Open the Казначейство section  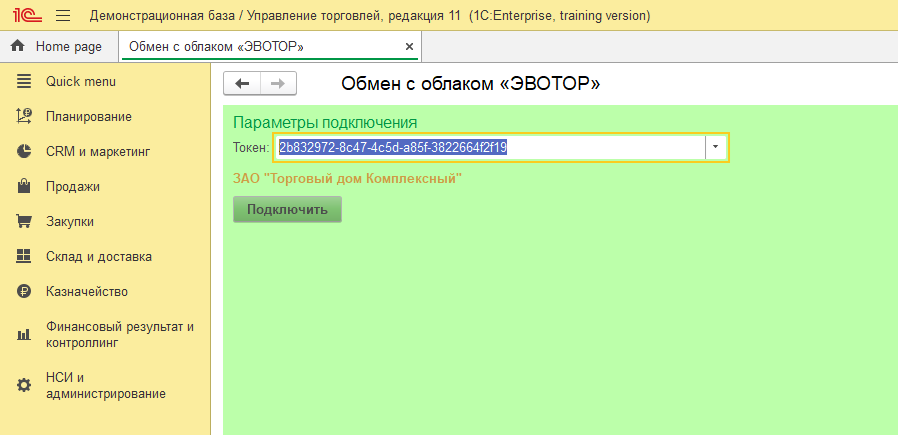(x=105, y=291)
